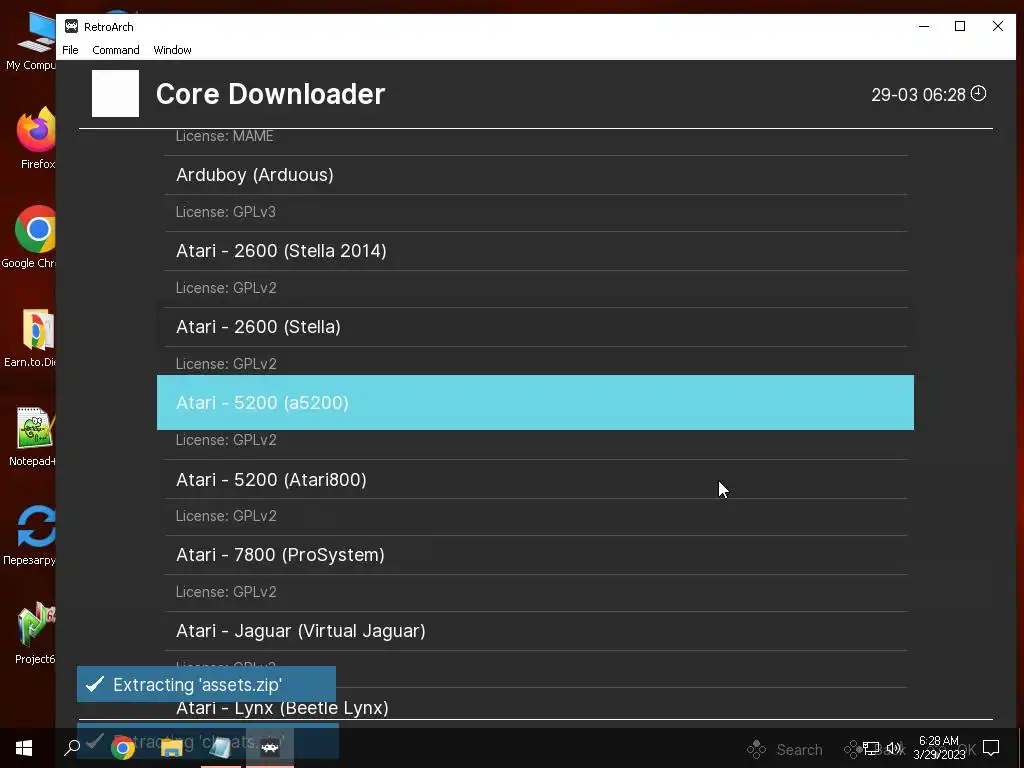Click License: GPLv3 under Arduboy
The image size is (1024, 768).
click(x=226, y=212)
